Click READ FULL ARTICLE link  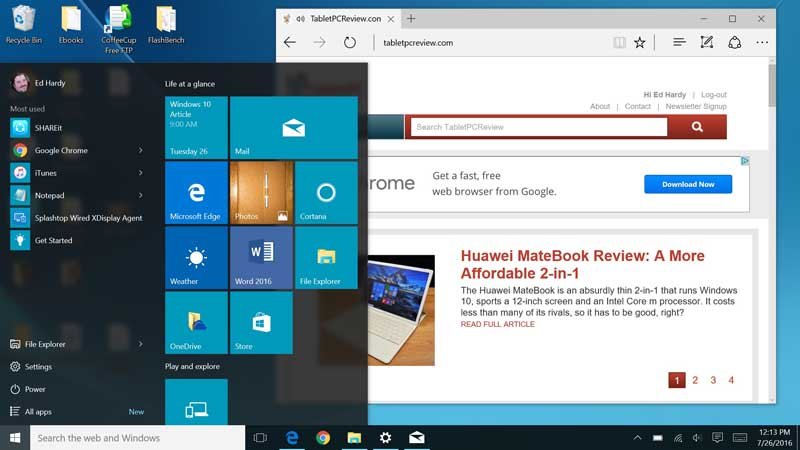point(497,324)
